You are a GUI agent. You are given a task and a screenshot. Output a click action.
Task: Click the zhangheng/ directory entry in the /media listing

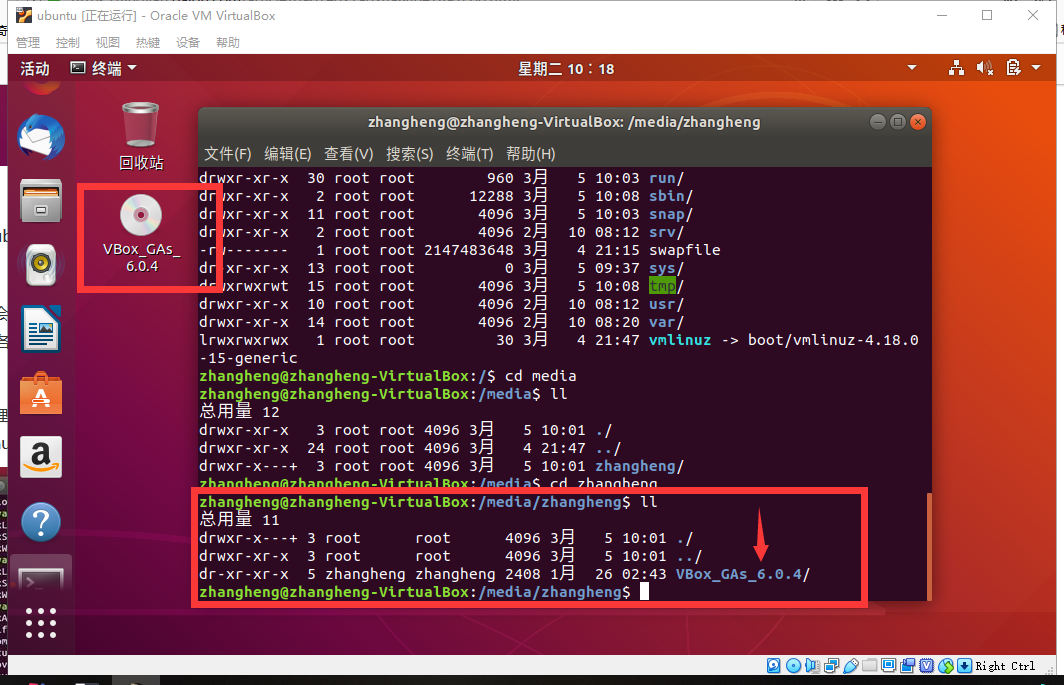[639, 466]
